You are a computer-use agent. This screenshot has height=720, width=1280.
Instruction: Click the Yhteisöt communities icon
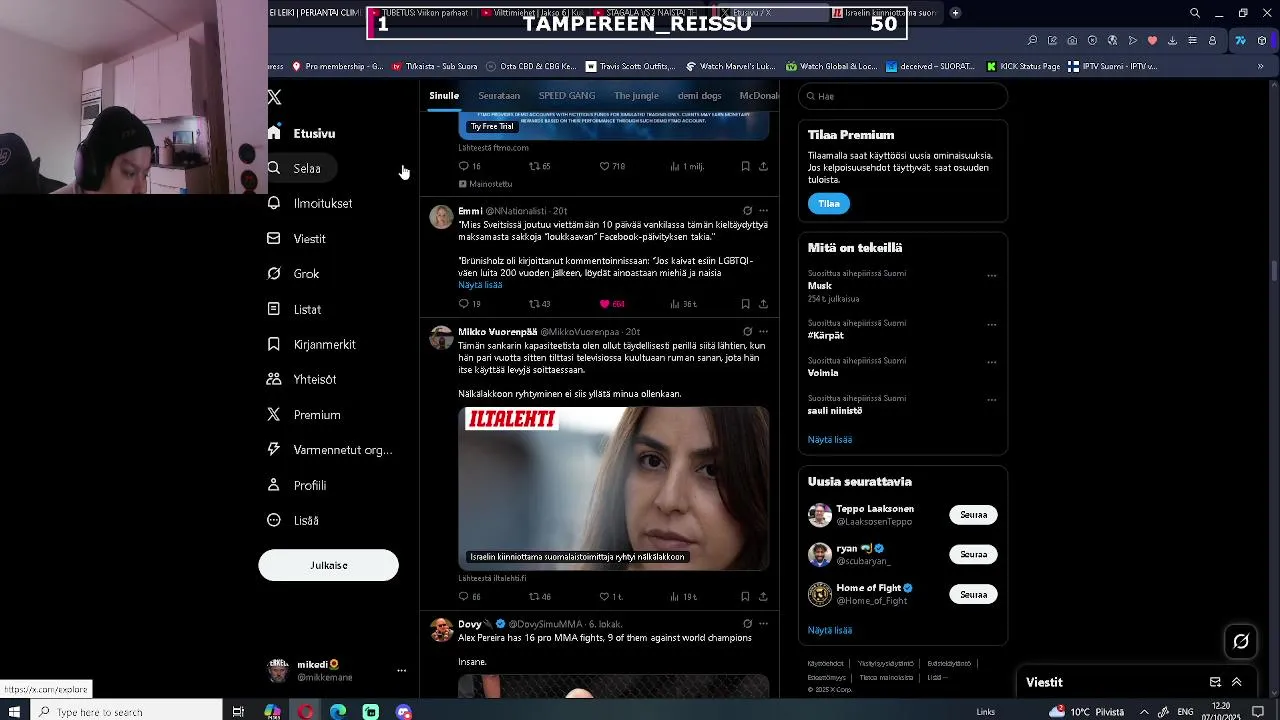click(274, 379)
